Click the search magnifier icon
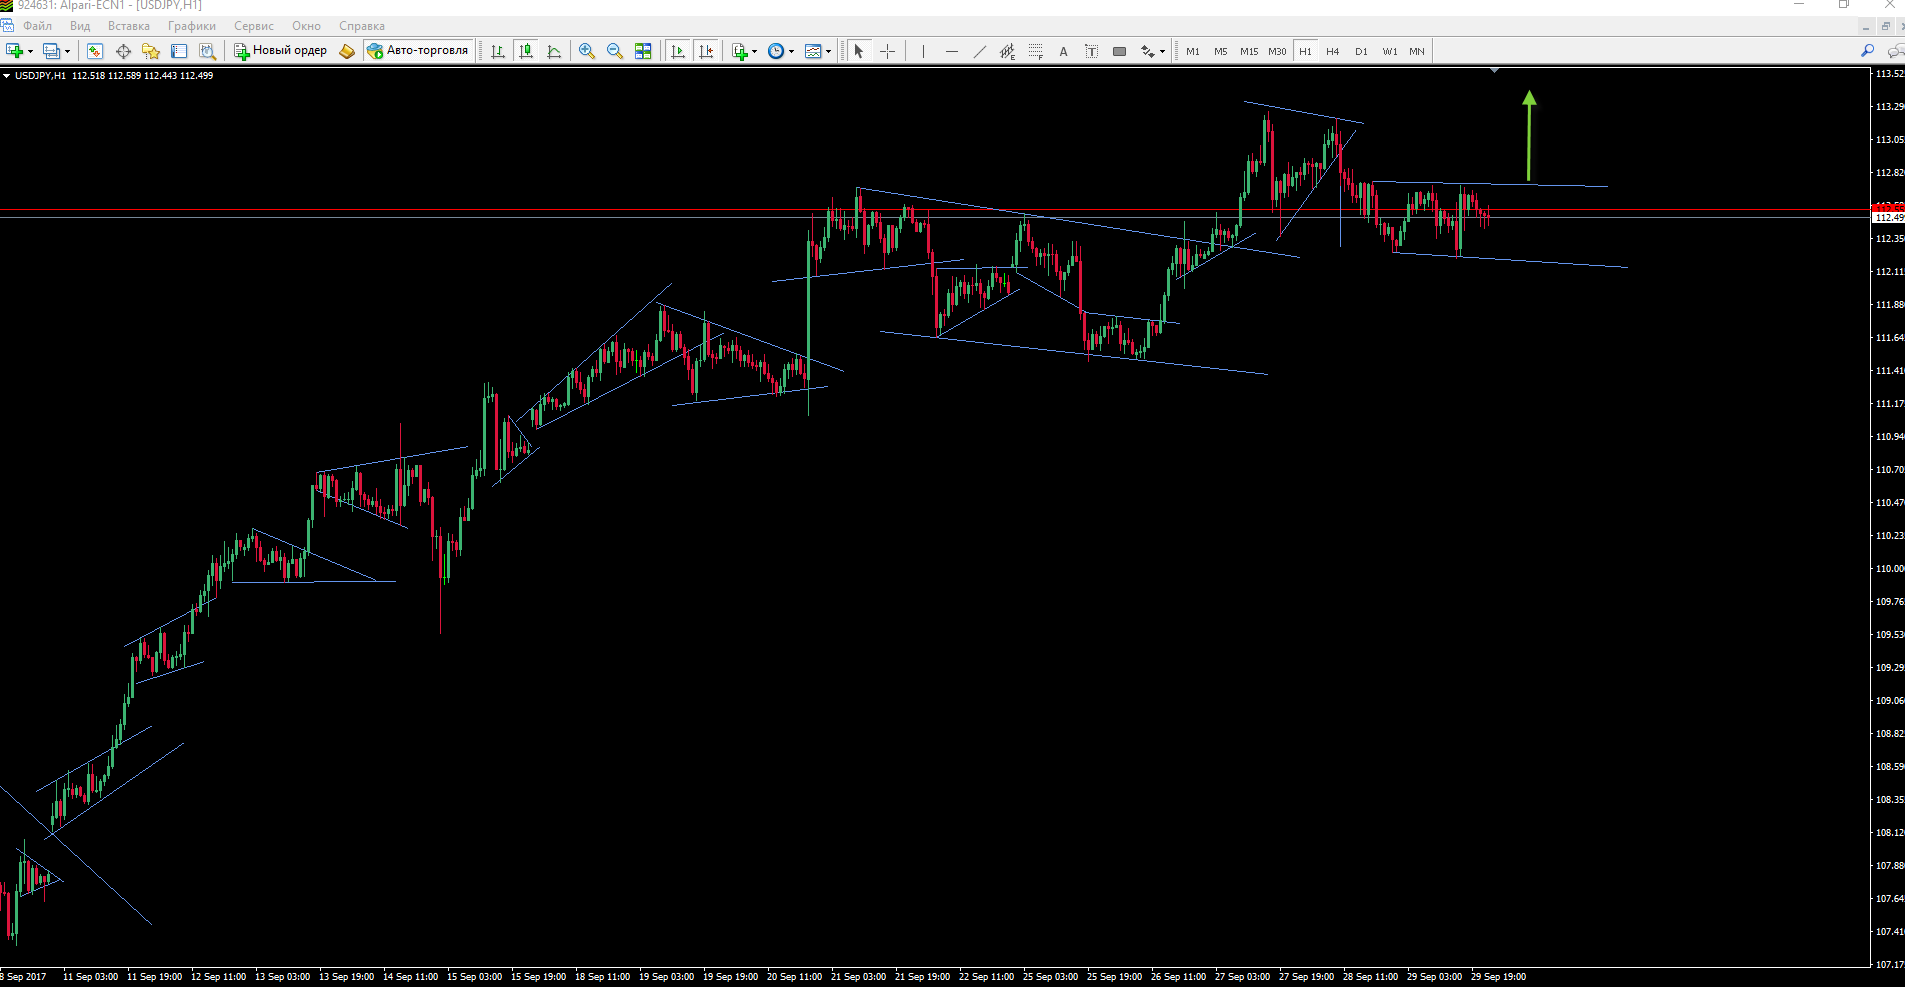Image resolution: width=1905 pixels, height=987 pixels. (x=1867, y=51)
